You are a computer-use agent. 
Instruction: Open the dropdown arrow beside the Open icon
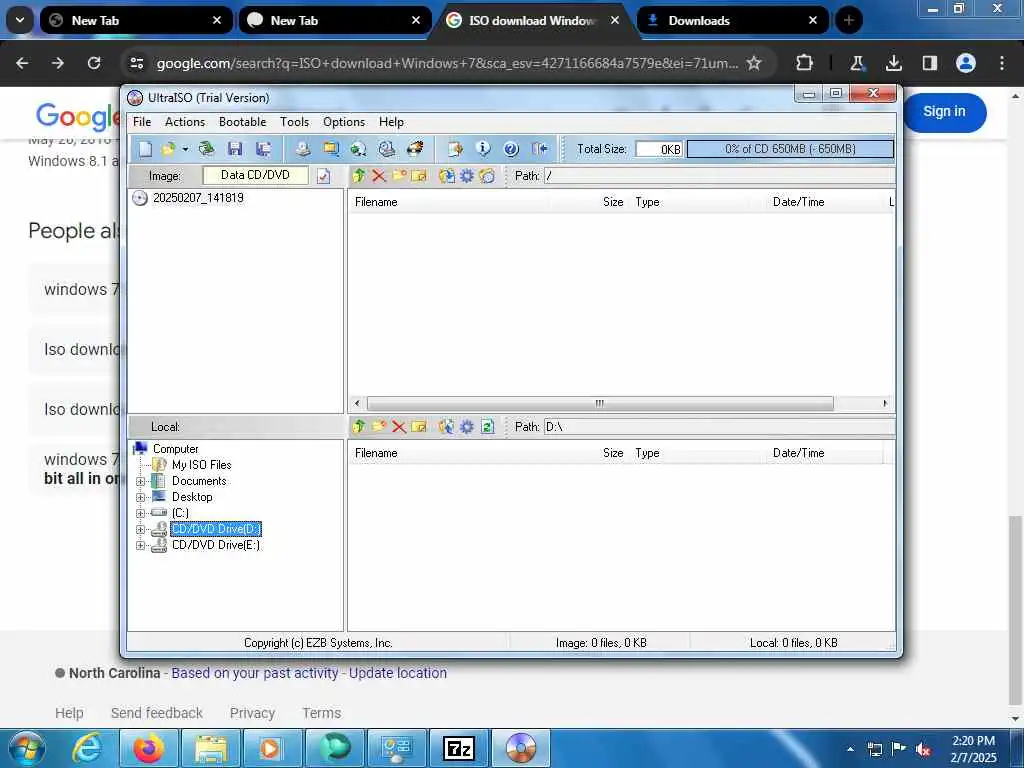185,149
